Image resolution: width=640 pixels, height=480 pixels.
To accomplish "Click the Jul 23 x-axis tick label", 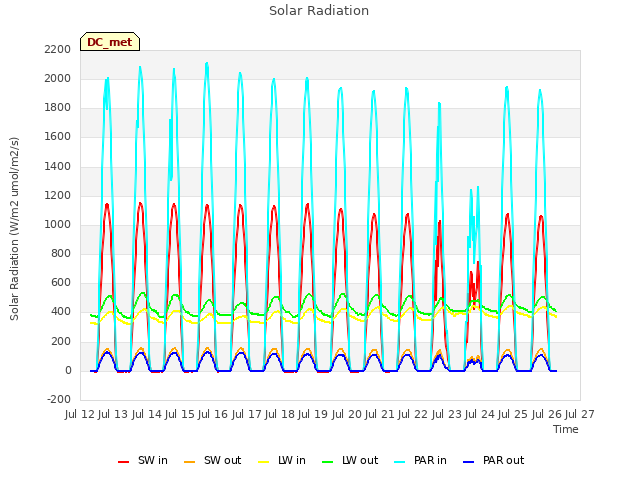I will 447,414.
